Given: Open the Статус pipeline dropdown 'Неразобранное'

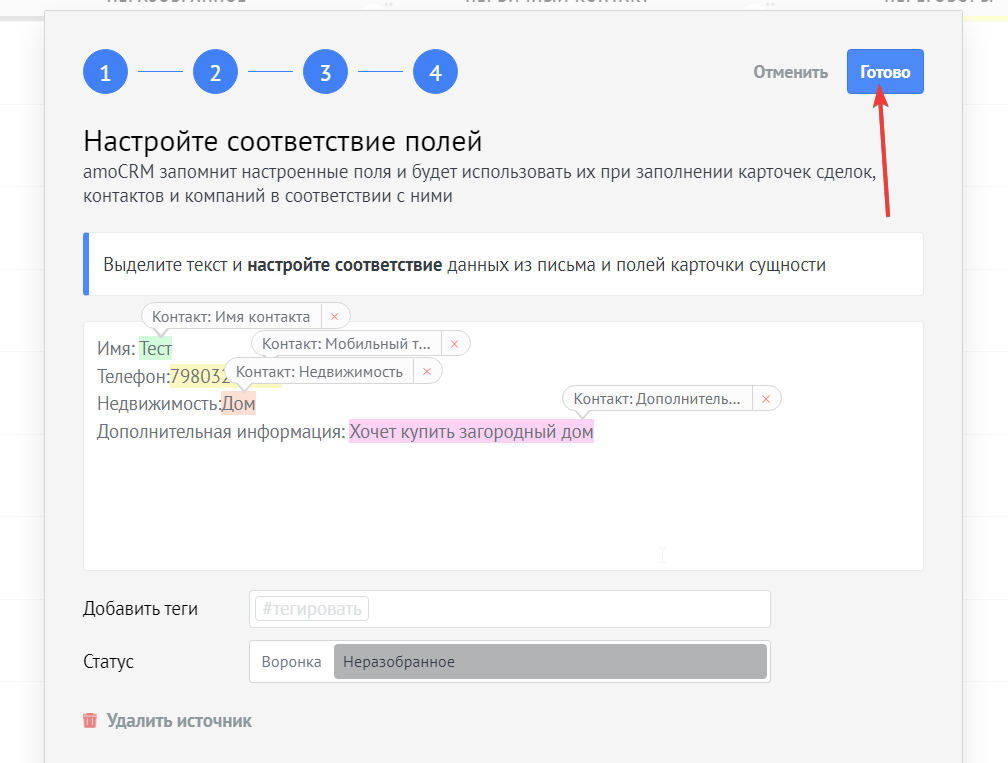Looking at the screenshot, I should coord(550,661).
